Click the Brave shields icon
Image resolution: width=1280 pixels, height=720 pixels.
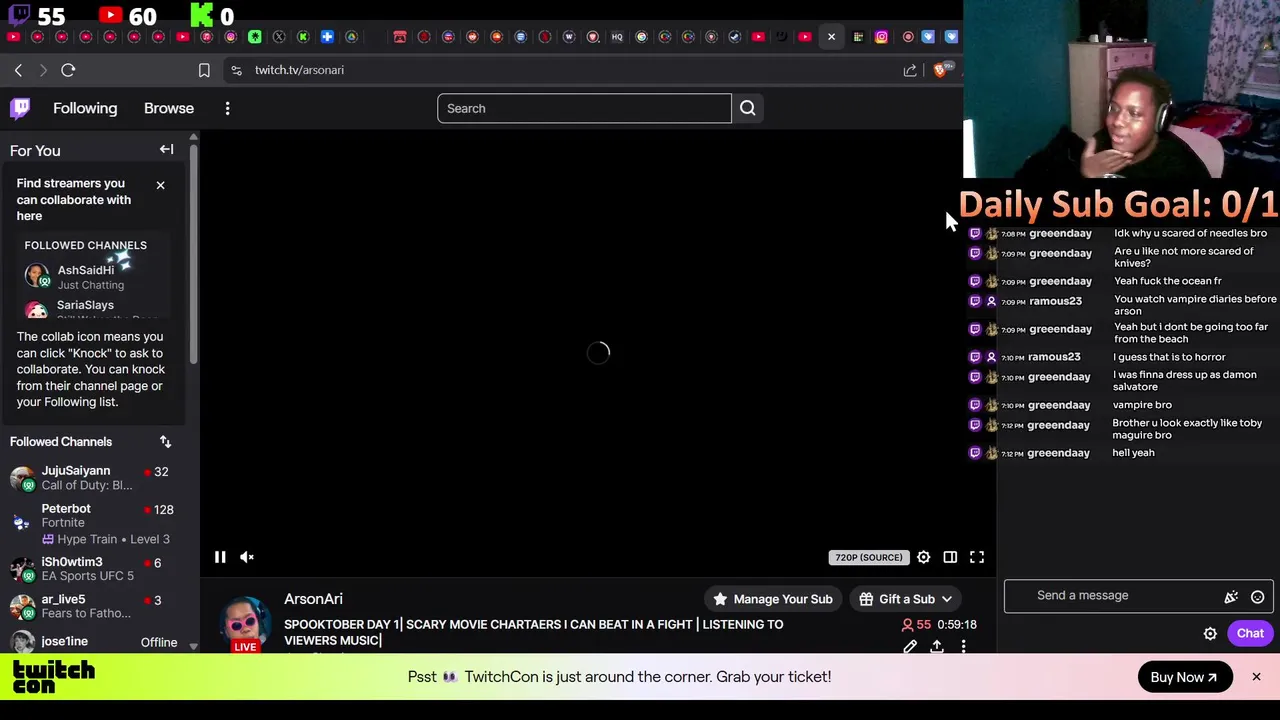tap(940, 70)
